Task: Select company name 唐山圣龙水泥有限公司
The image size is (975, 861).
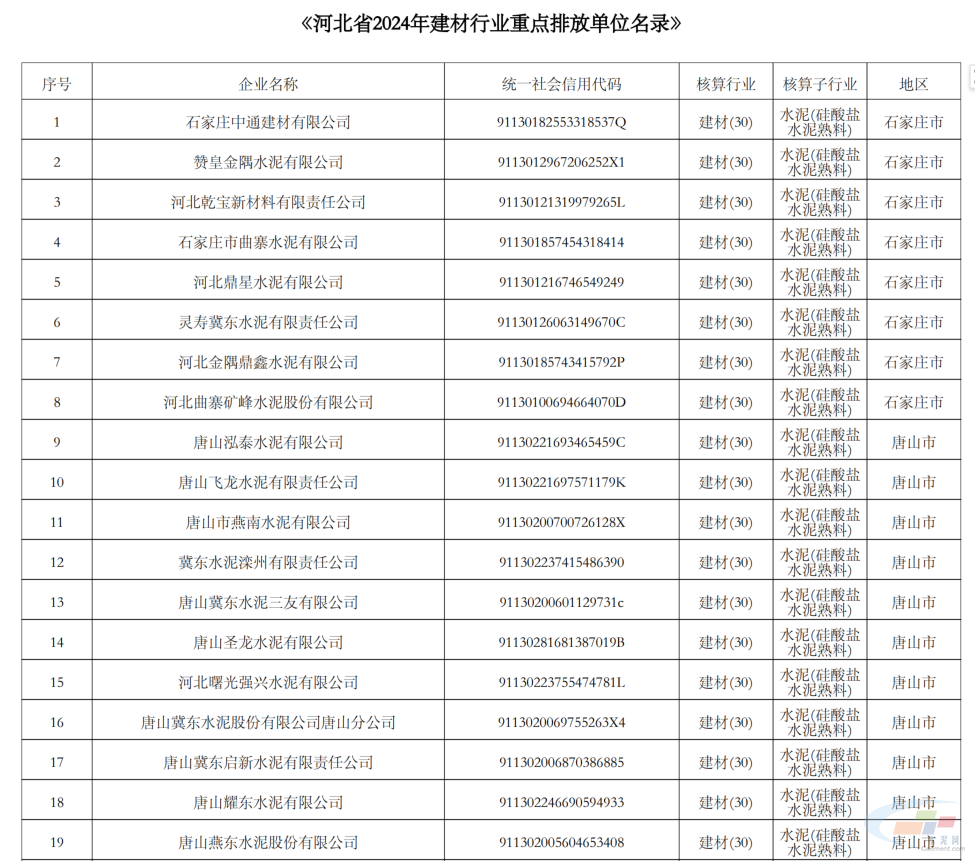Action: [x=268, y=642]
